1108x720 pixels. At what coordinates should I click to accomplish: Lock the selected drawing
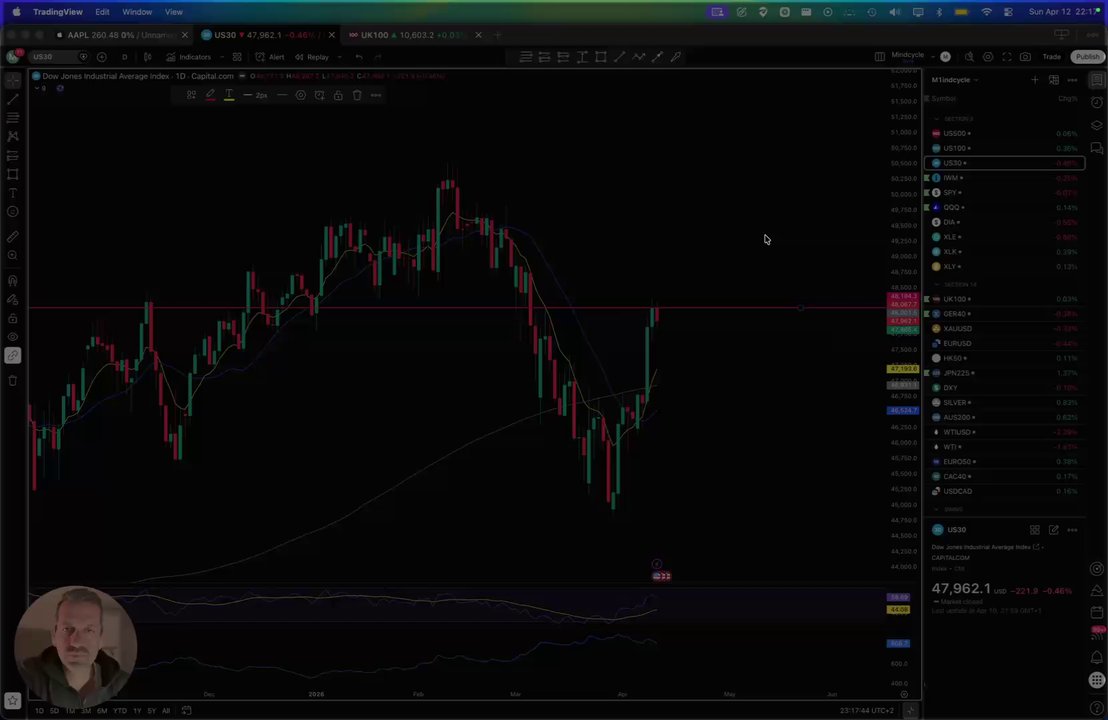(x=338, y=95)
